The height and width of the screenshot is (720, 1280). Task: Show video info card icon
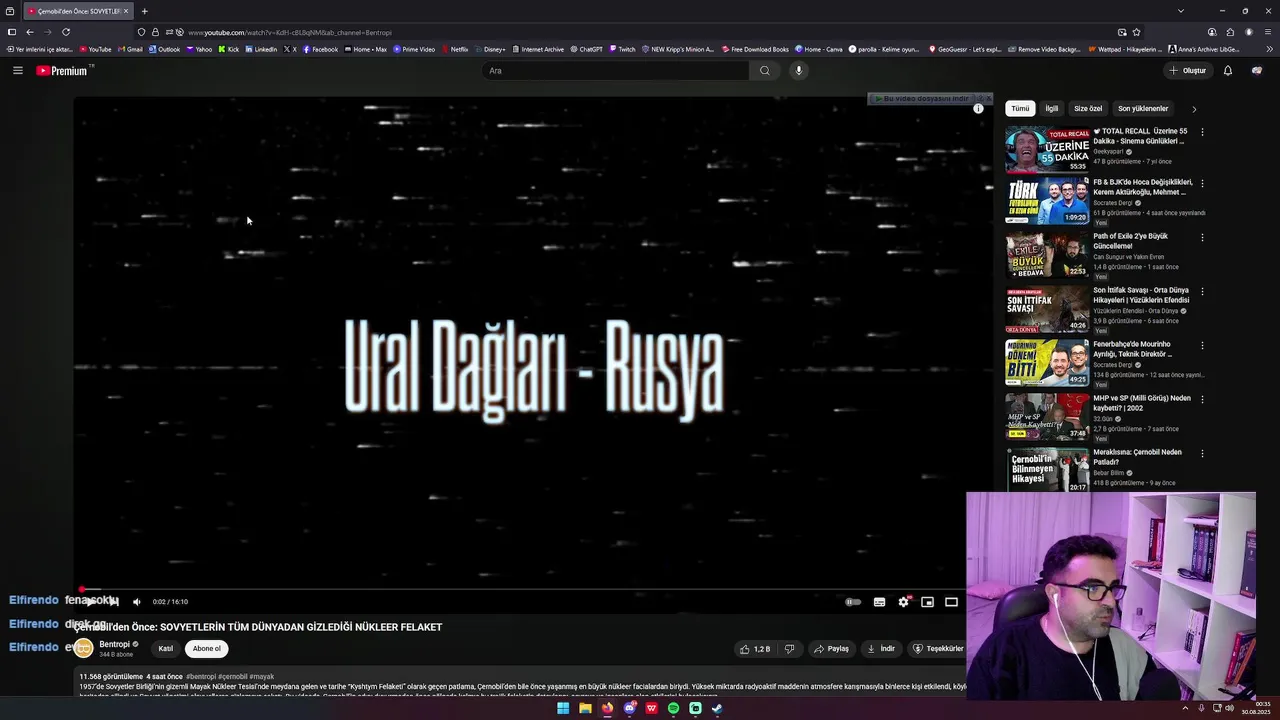coord(978,109)
